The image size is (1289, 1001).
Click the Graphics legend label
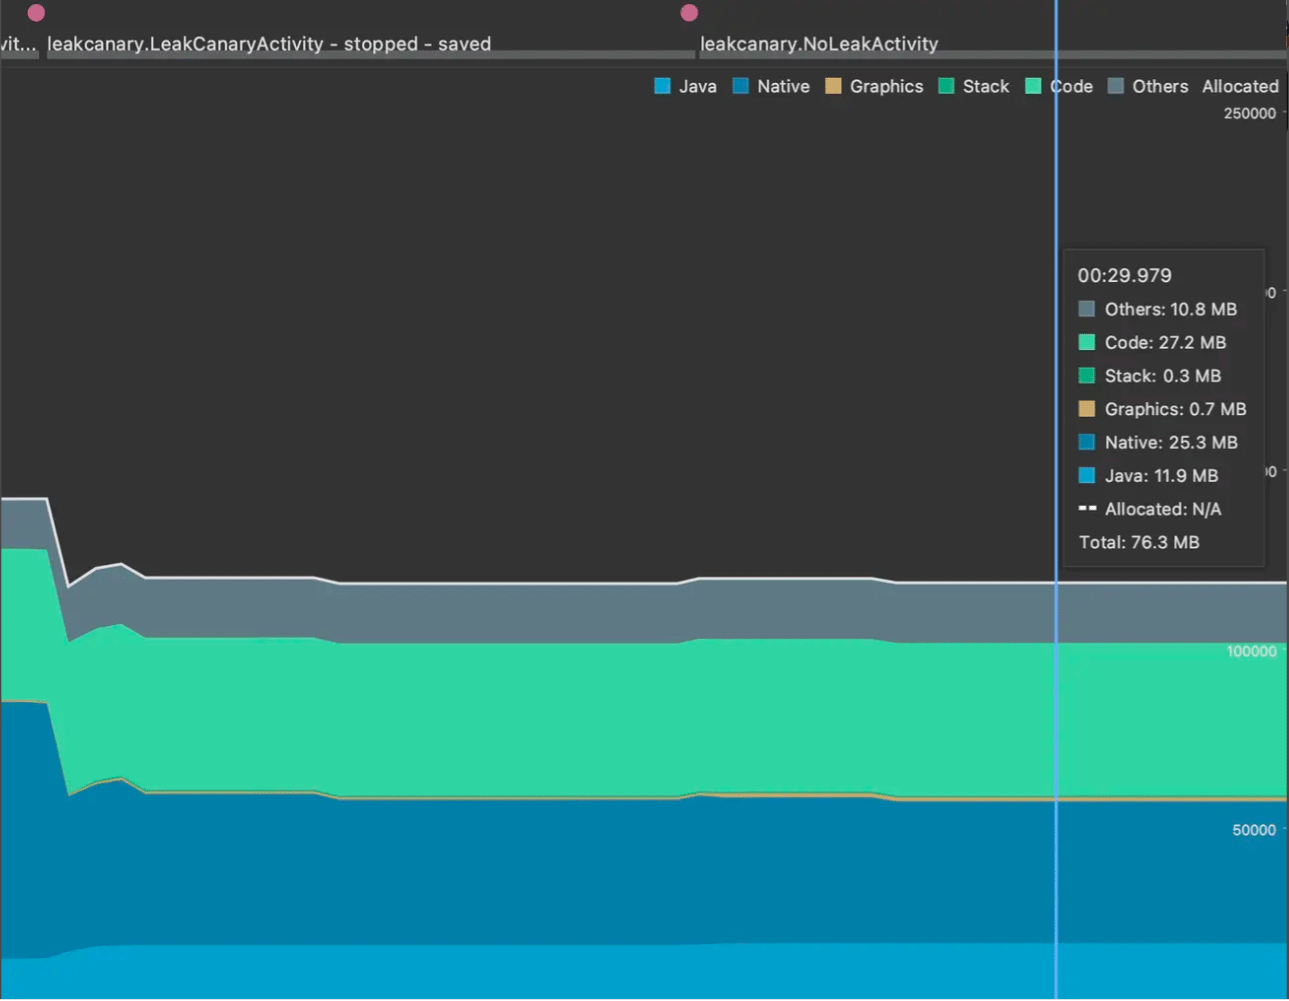point(886,87)
